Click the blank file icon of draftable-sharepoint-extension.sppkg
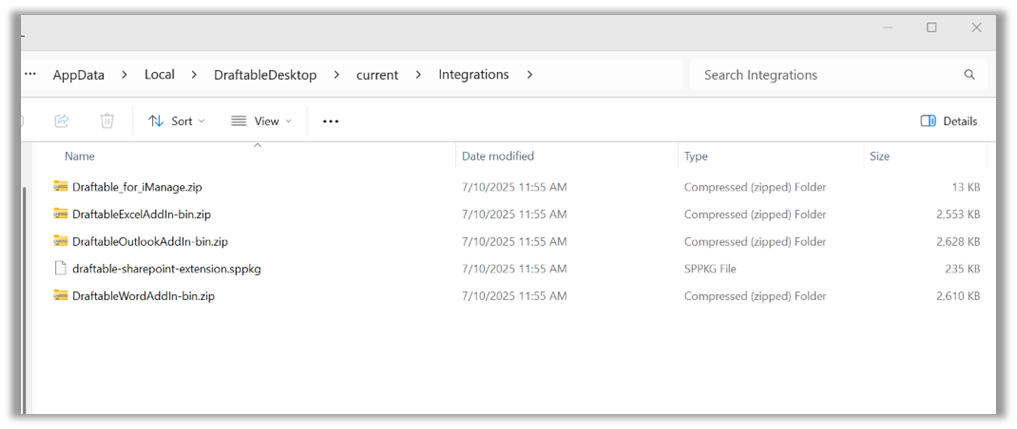Screen dimensions: 1017x429 60,268
